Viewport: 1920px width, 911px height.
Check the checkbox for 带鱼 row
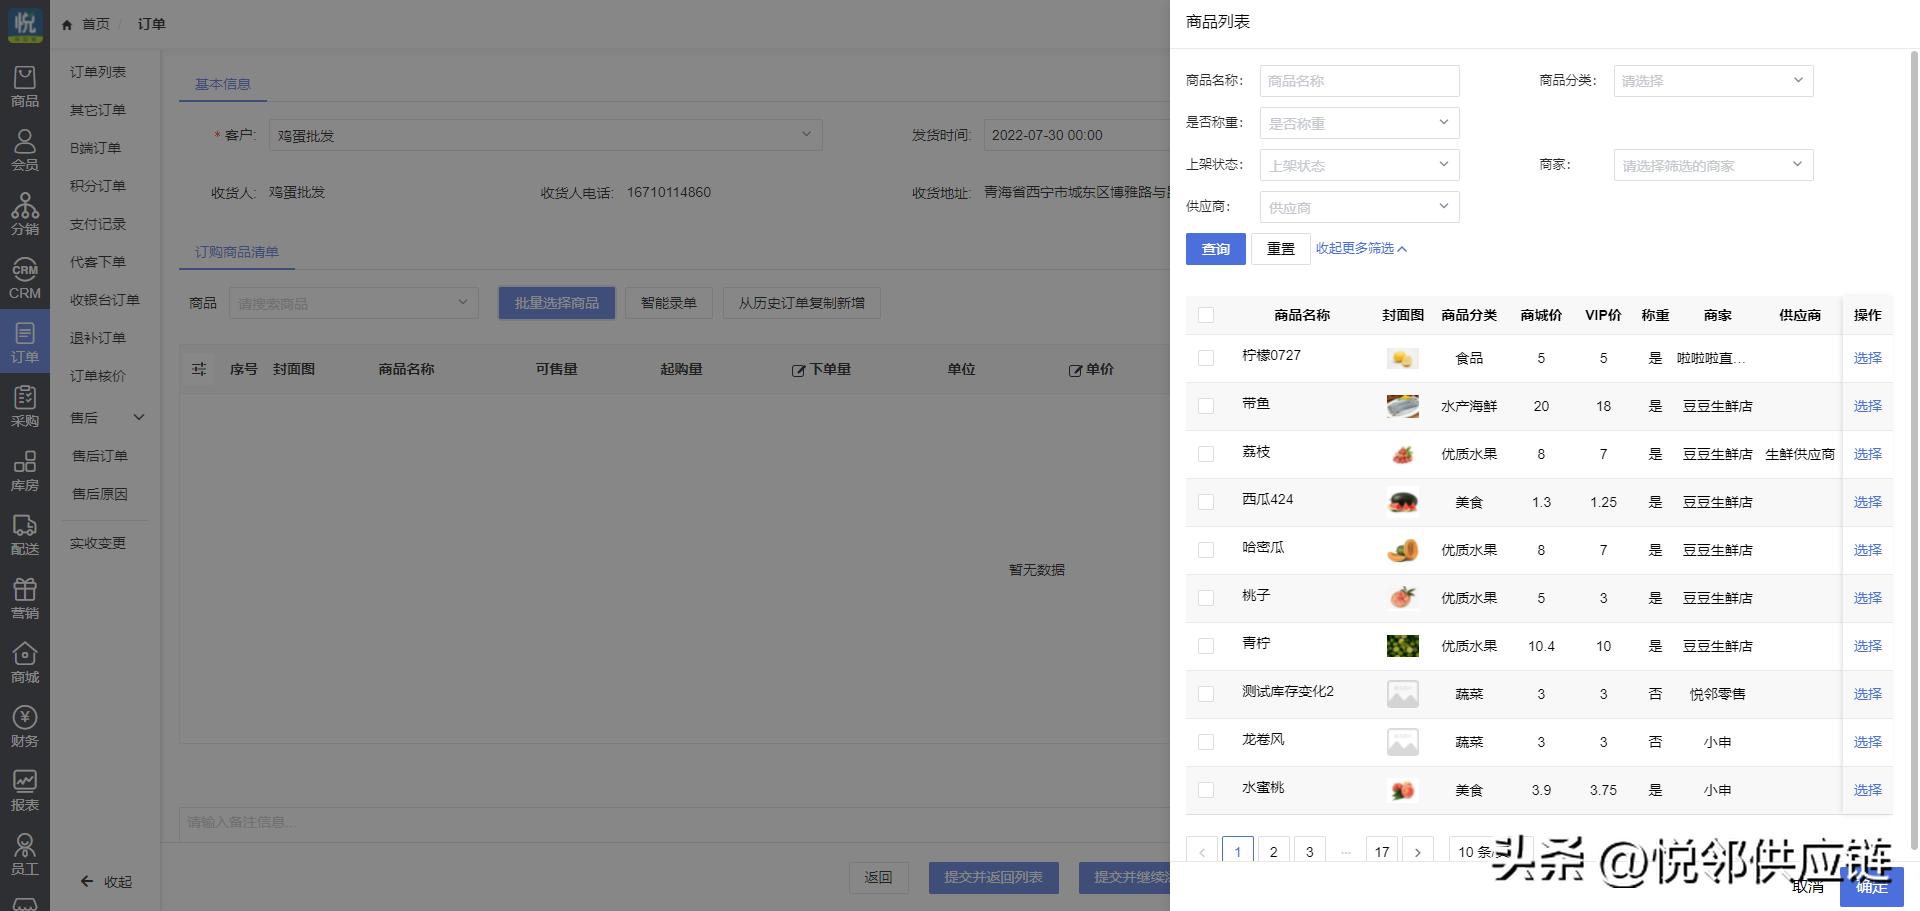point(1205,405)
